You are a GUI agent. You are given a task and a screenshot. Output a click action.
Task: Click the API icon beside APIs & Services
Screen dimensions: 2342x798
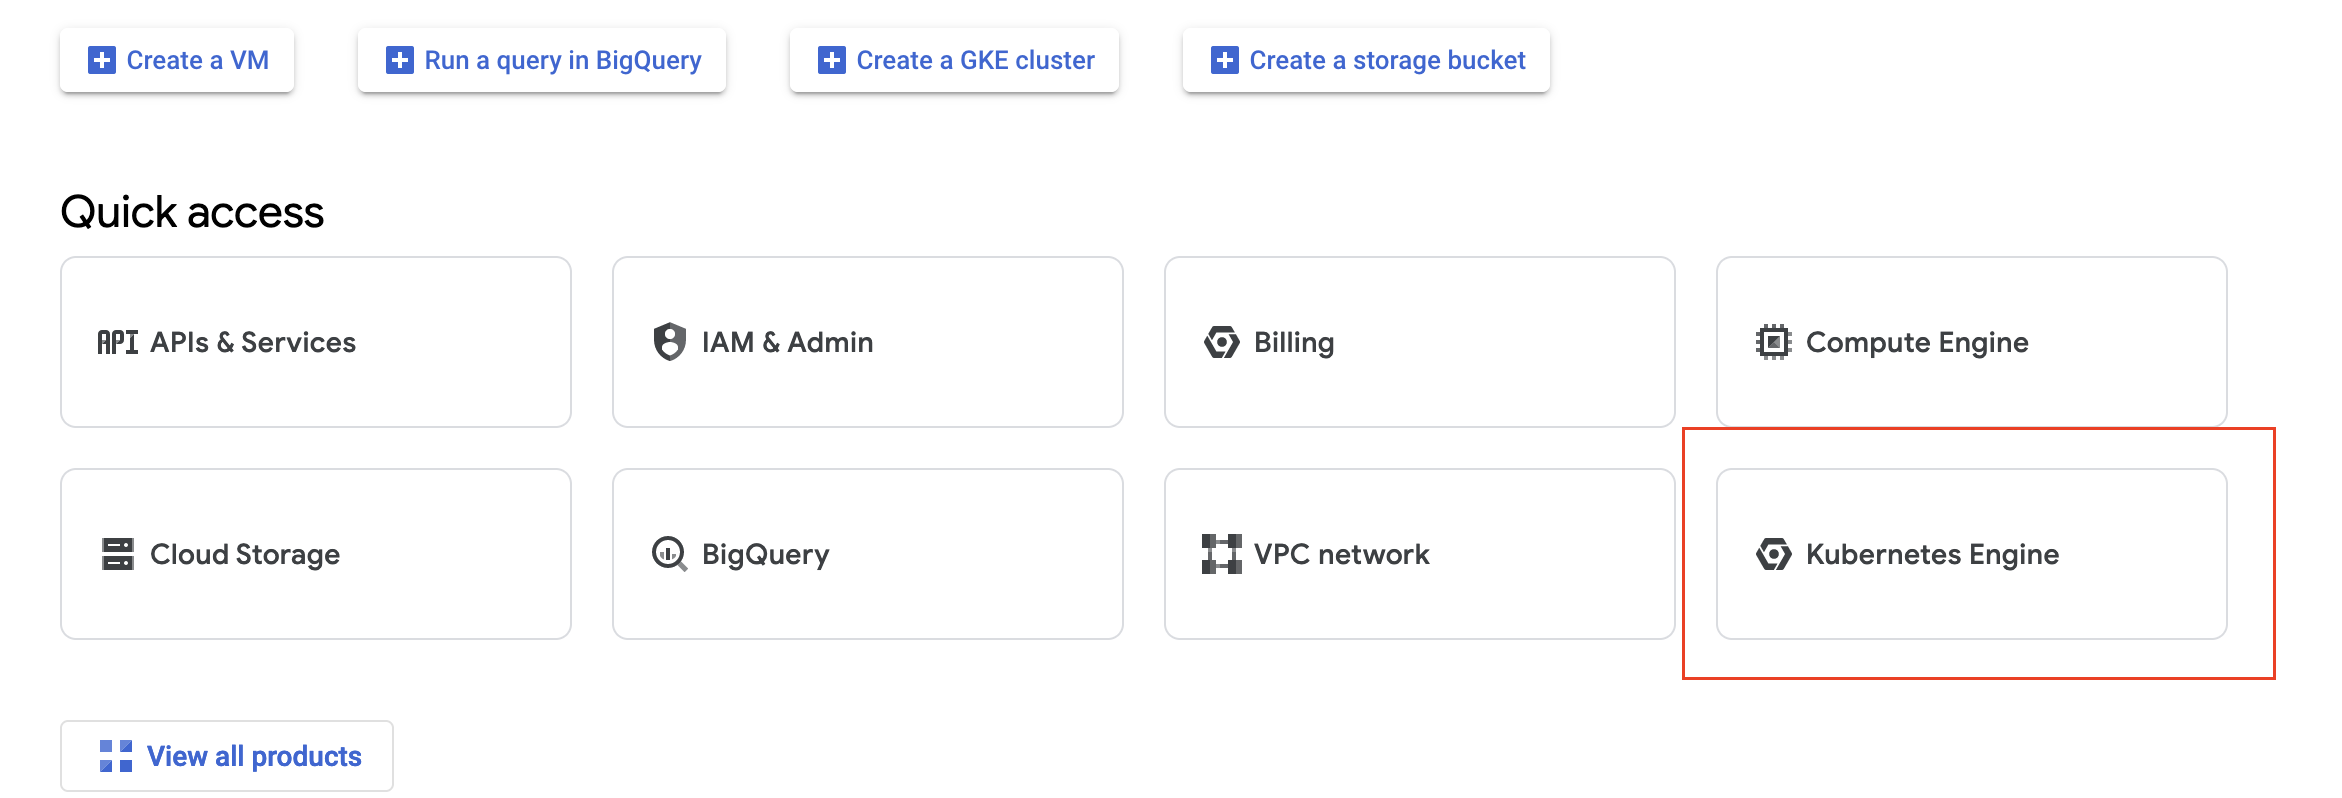117,342
